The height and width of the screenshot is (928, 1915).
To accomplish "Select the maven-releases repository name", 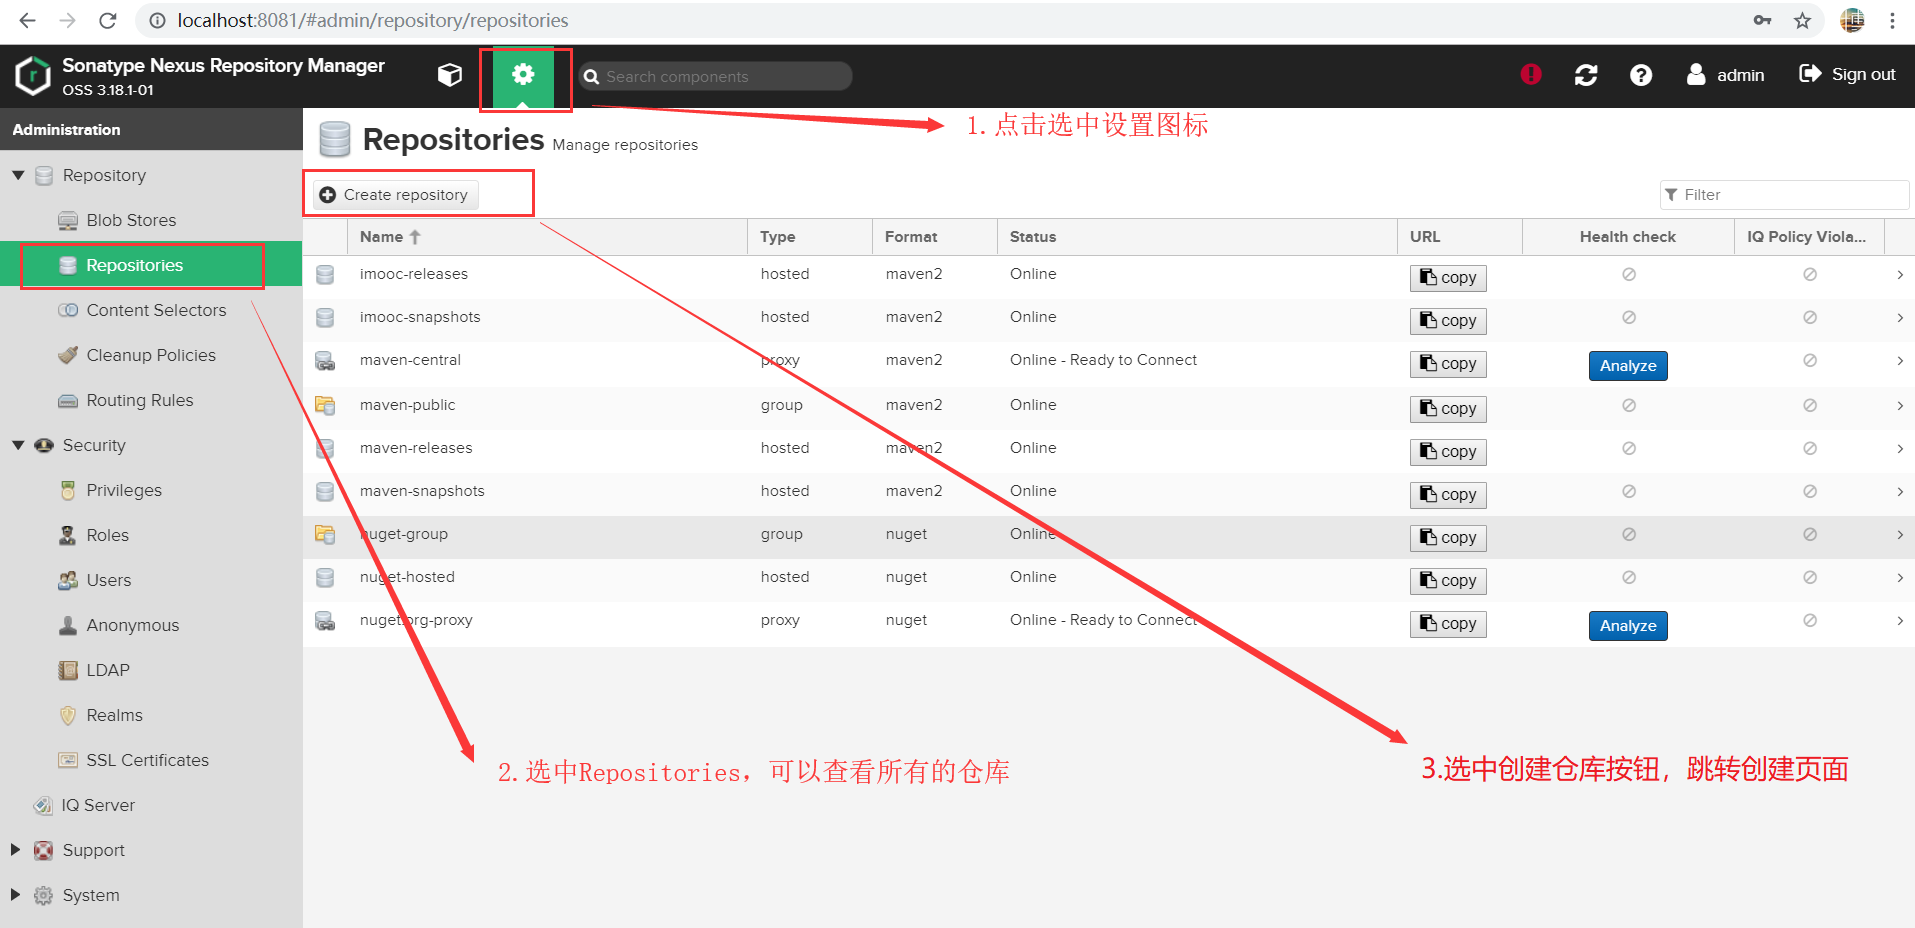I will point(416,448).
